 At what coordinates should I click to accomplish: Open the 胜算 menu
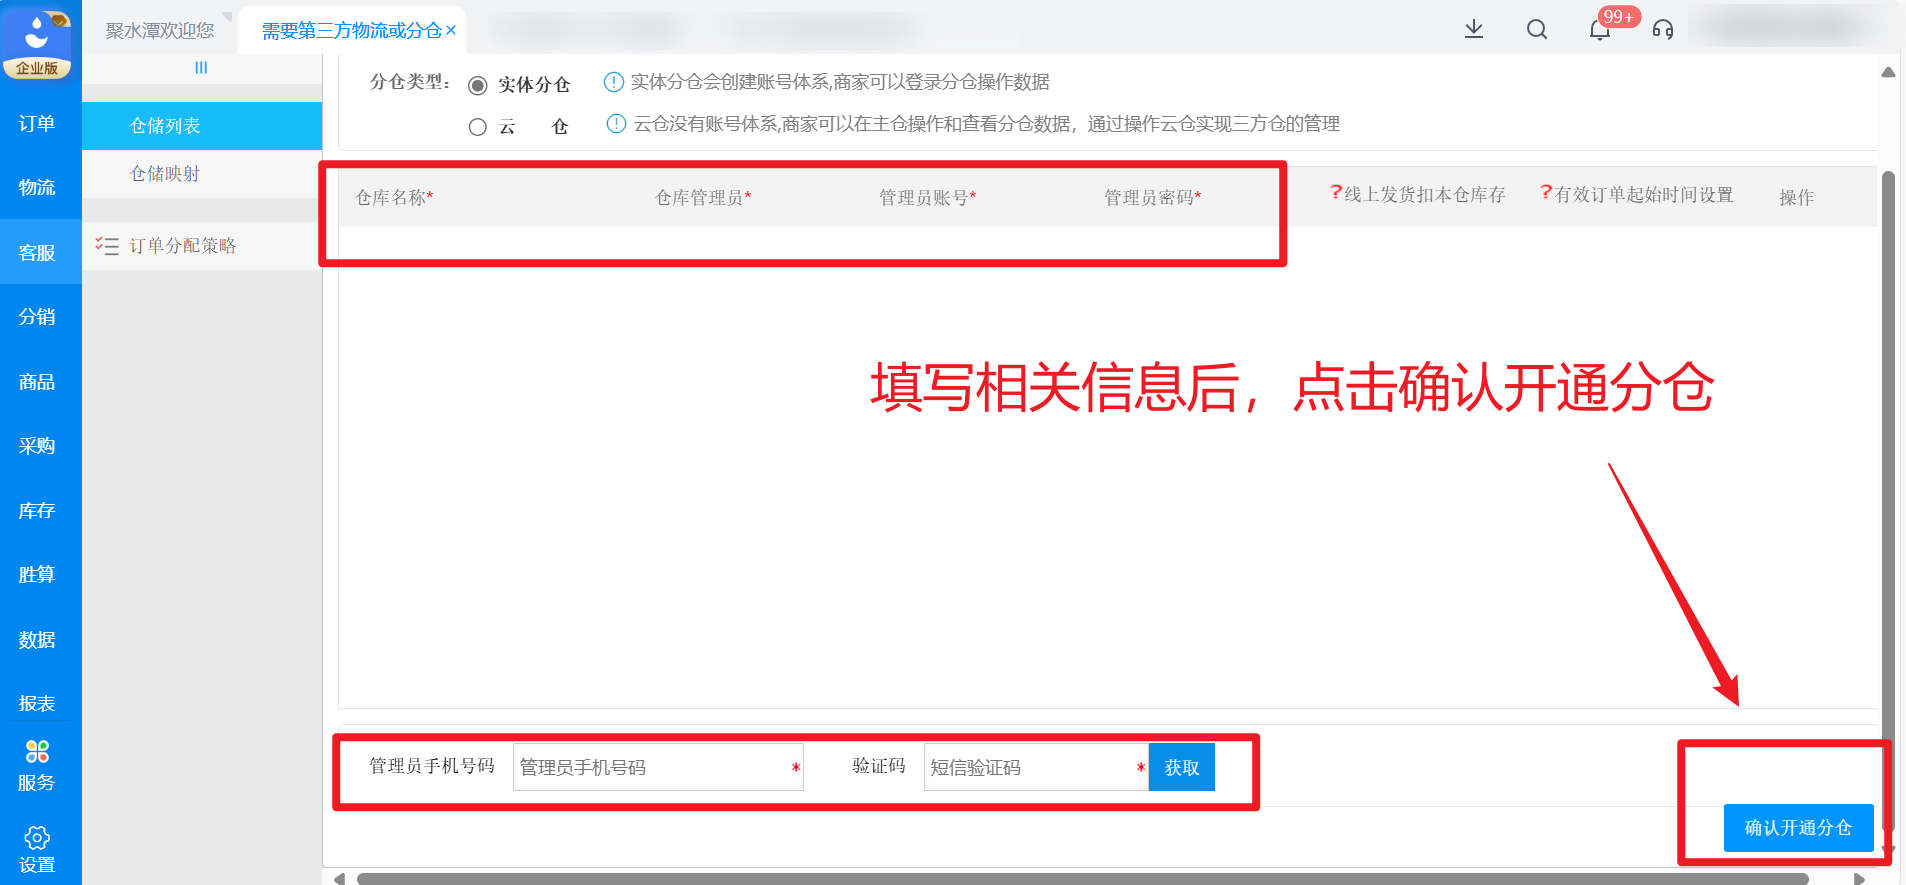[x=37, y=574]
